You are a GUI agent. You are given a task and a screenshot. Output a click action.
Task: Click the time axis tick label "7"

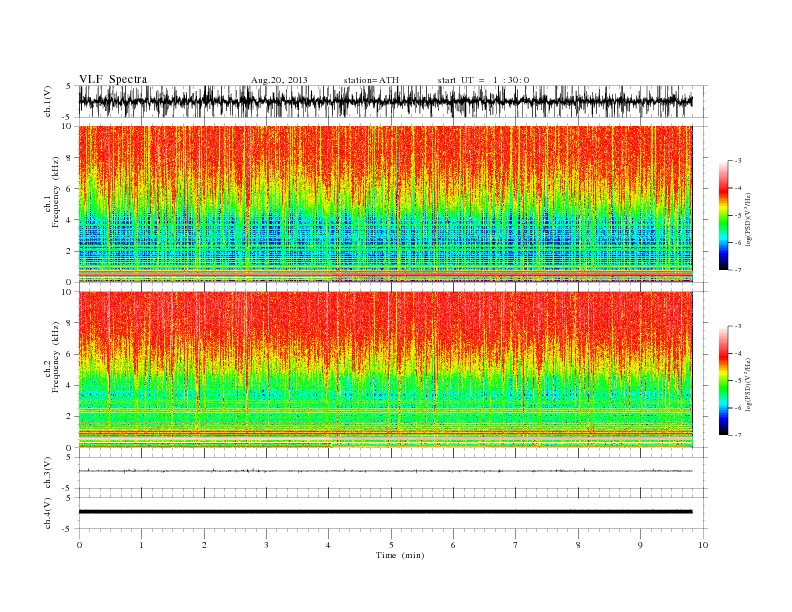pos(516,545)
